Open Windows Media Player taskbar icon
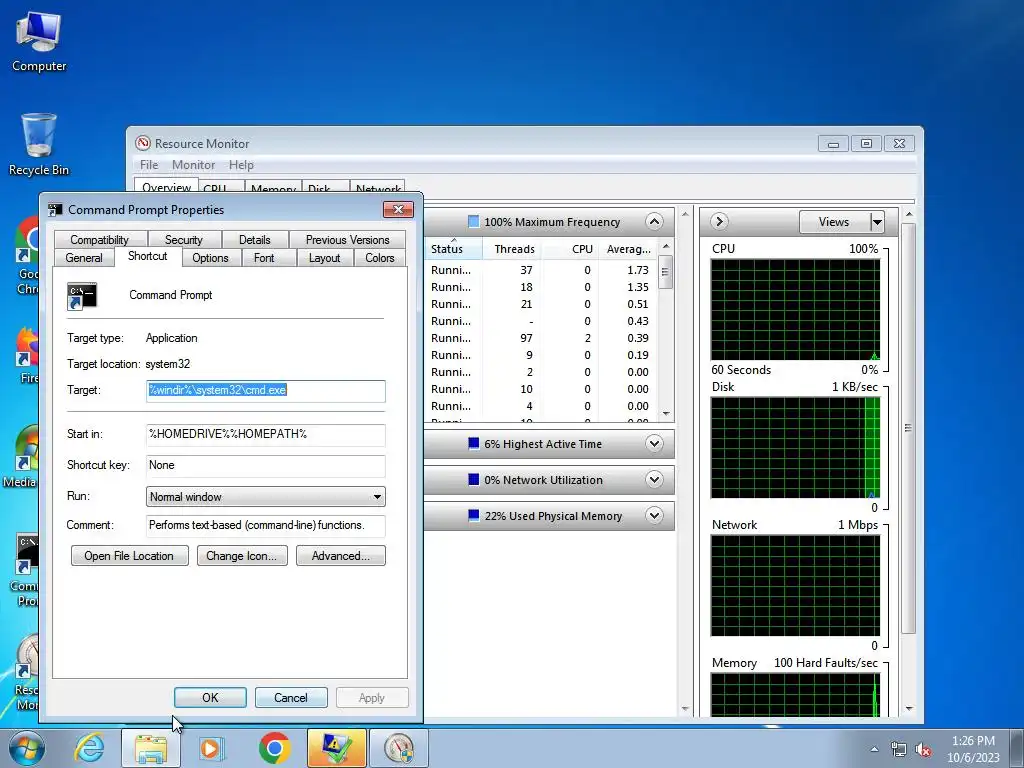 coord(211,748)
